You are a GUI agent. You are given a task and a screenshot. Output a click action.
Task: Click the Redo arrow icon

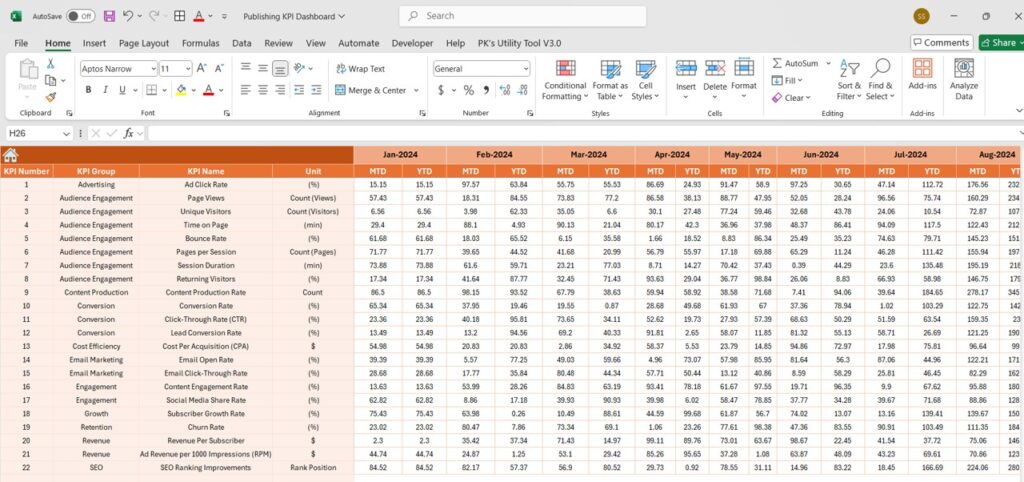153,16
